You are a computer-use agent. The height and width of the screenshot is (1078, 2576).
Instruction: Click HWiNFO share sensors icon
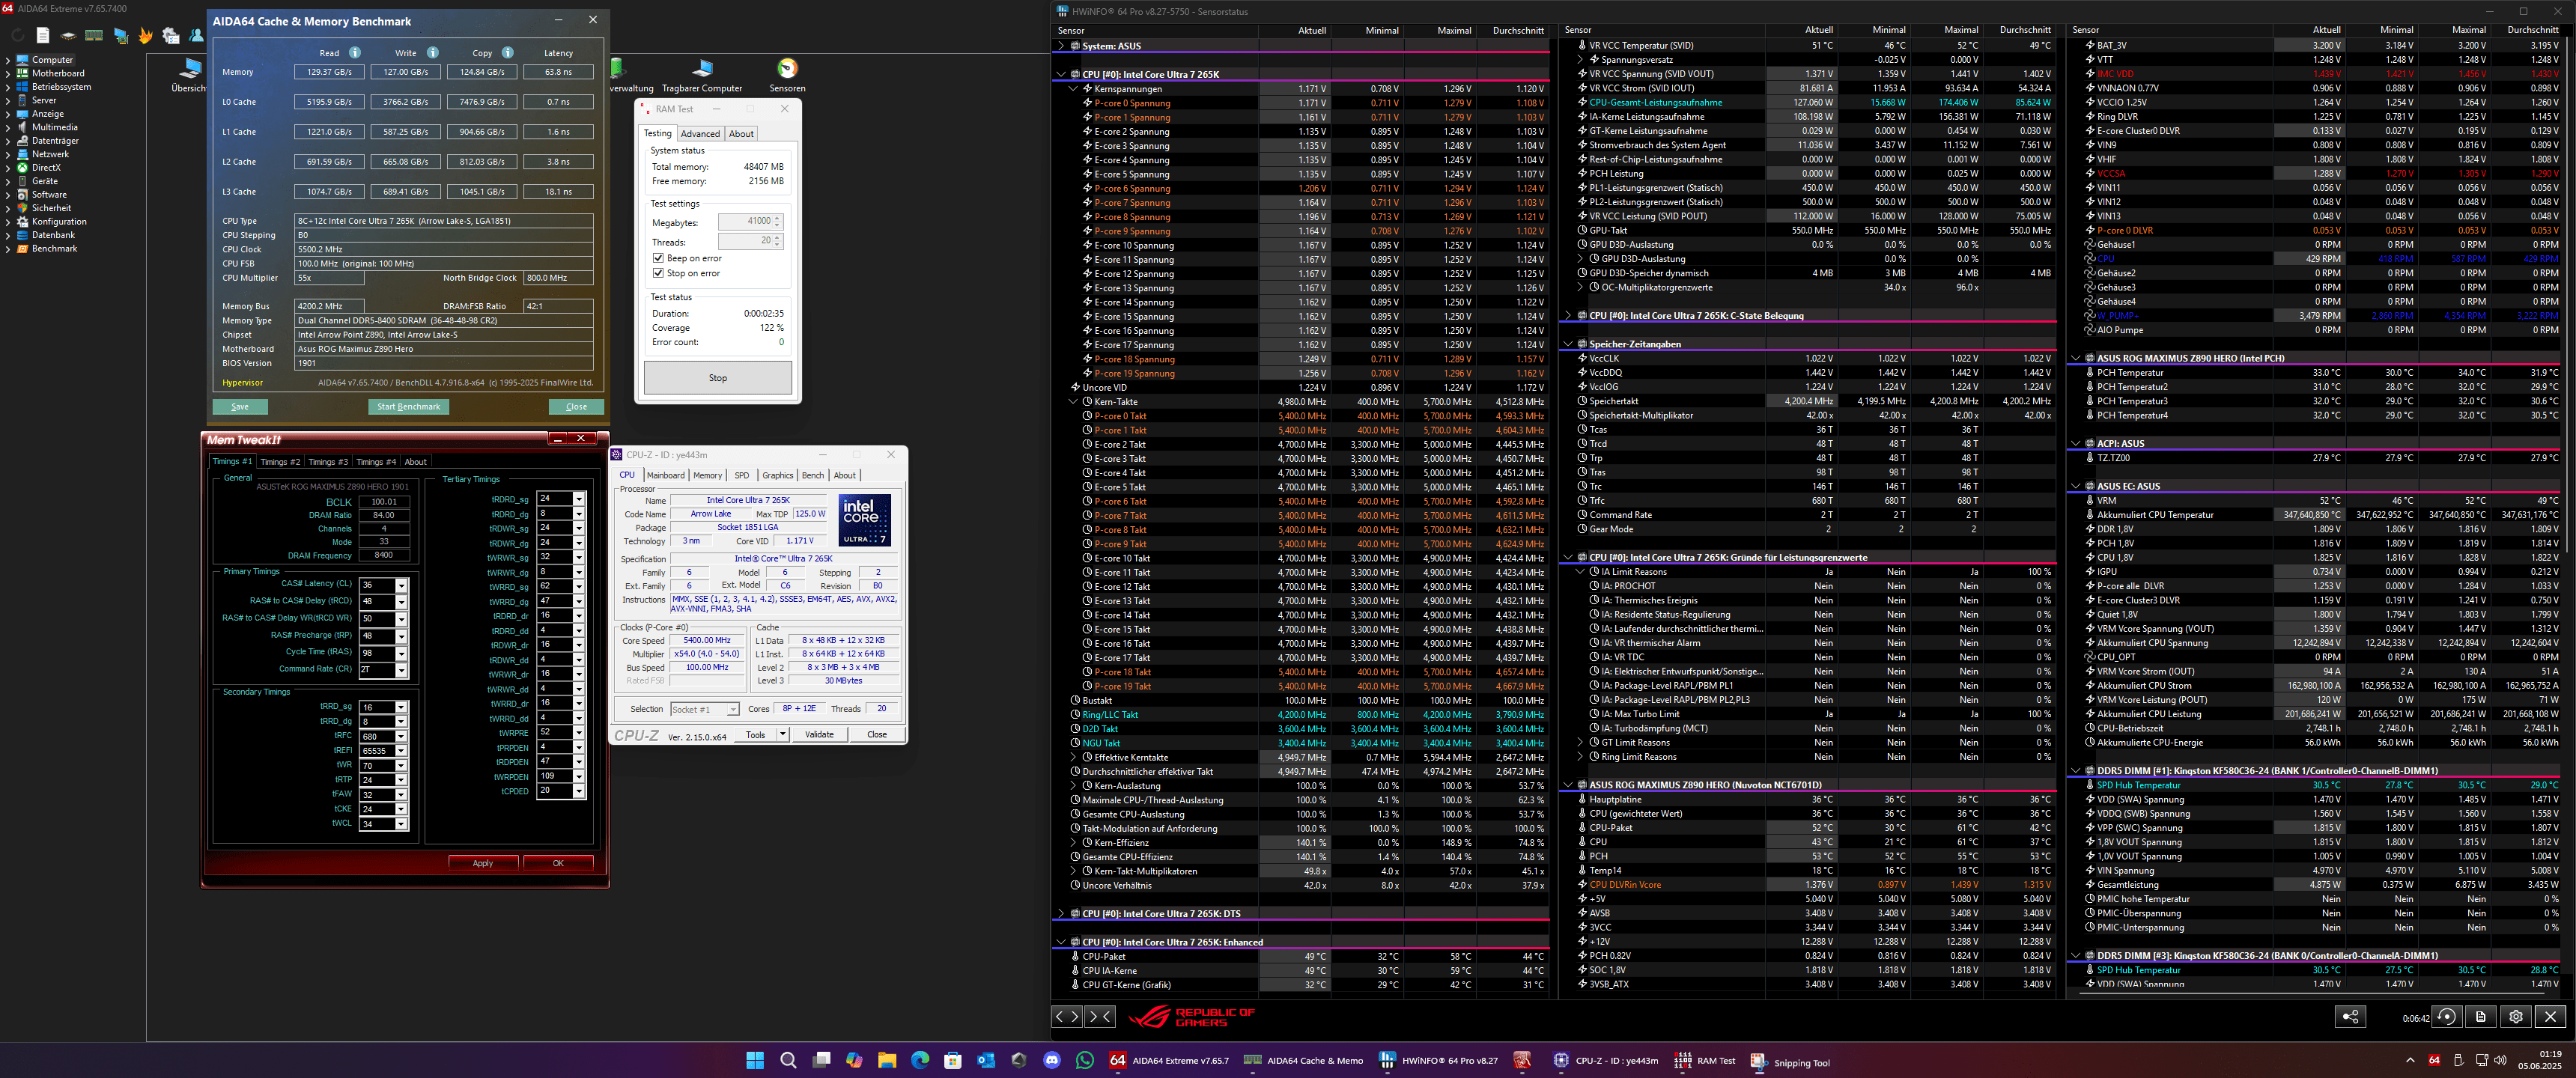point(2350,1017)
